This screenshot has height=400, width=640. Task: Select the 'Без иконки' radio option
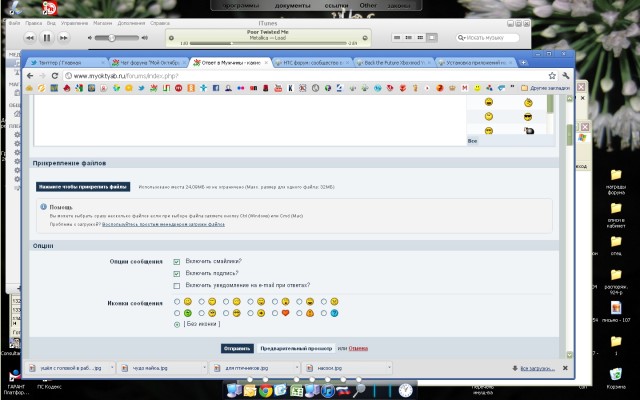177,324
